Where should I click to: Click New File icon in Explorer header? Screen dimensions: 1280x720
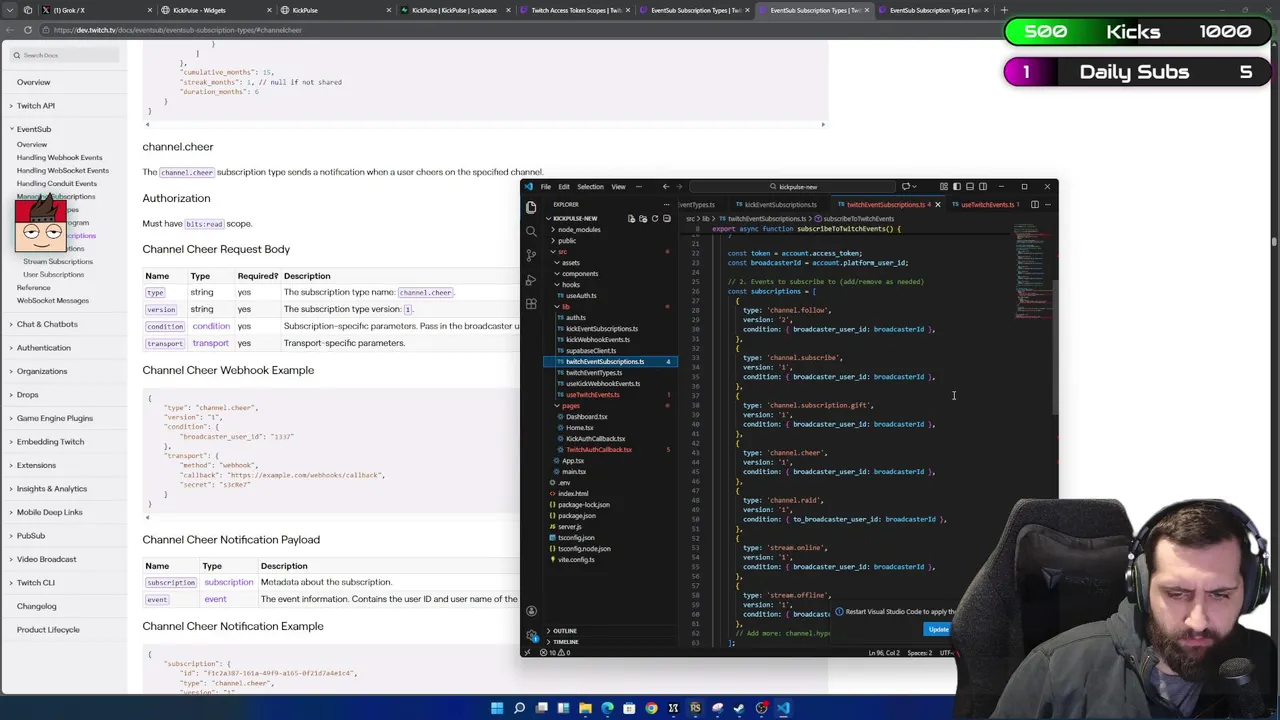coord(631,218)
